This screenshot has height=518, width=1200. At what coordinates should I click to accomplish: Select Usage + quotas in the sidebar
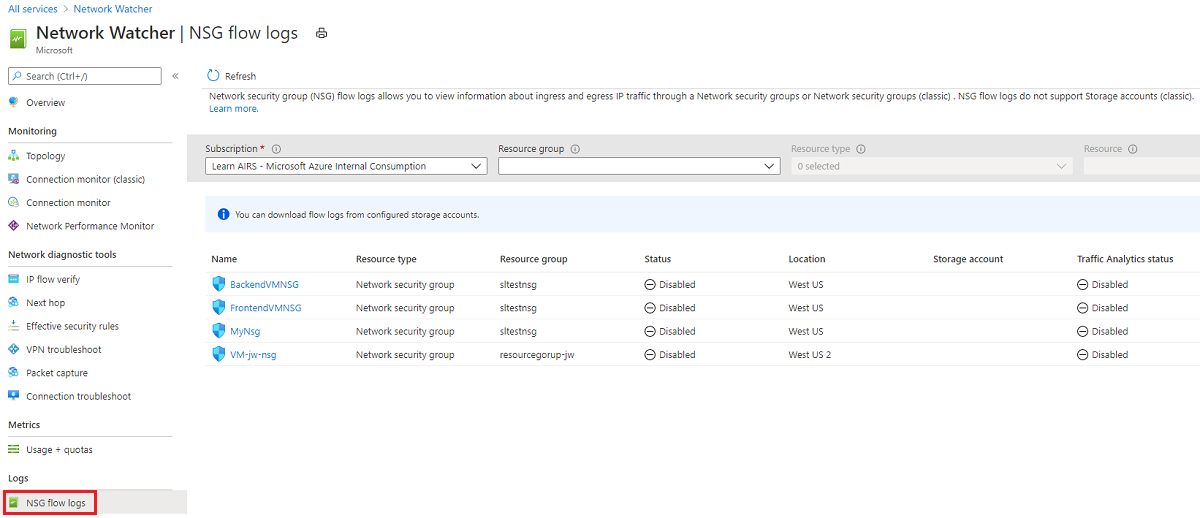(59, 450)
